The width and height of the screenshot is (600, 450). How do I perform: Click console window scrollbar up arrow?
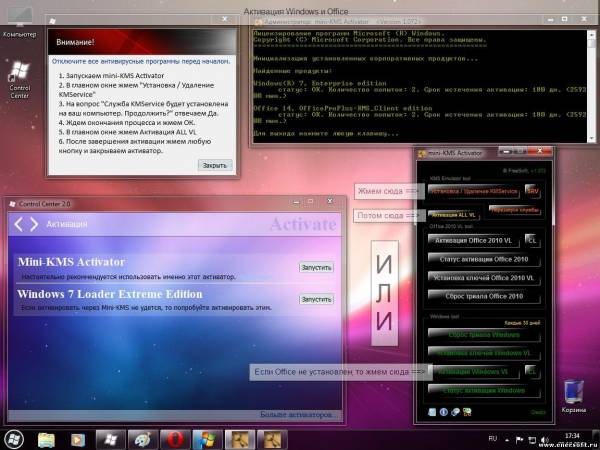click(x=592, y=34)
